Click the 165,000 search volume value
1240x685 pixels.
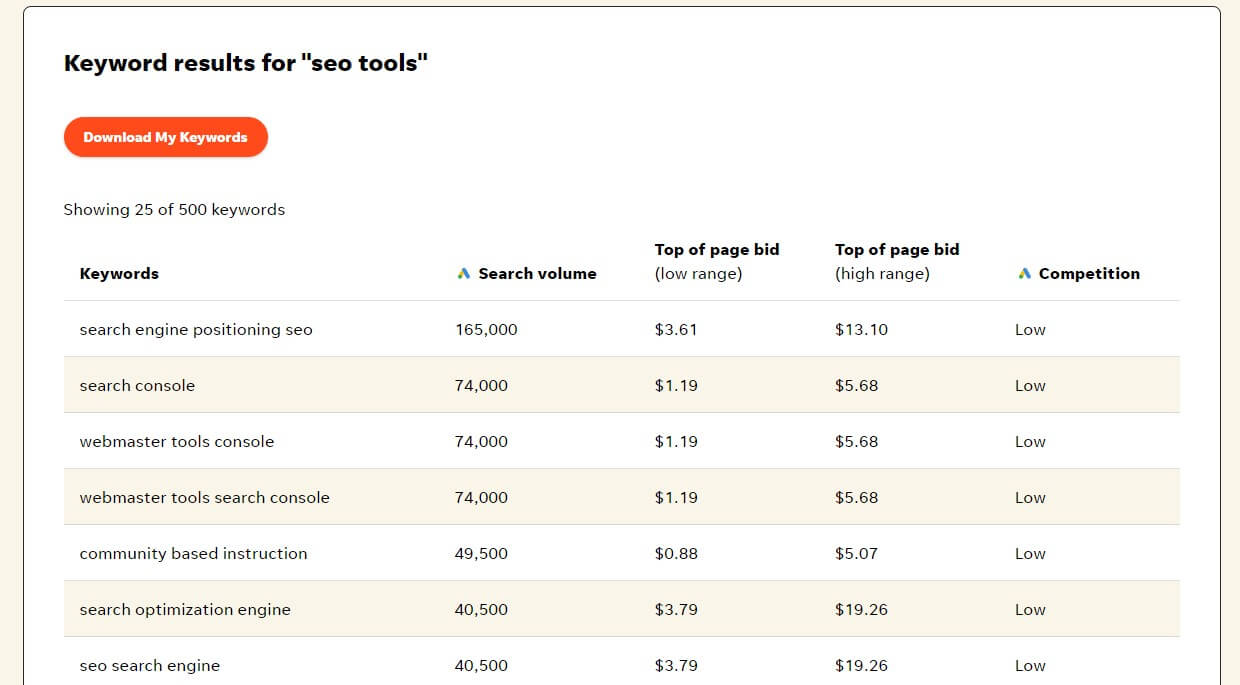click(x=486, y=328)
